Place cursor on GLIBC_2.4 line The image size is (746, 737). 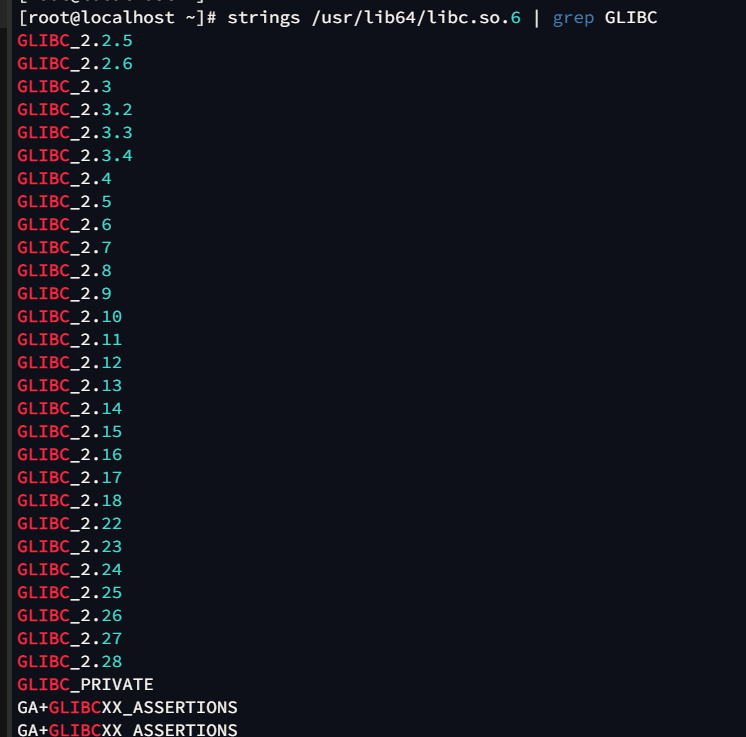[64, 179]
